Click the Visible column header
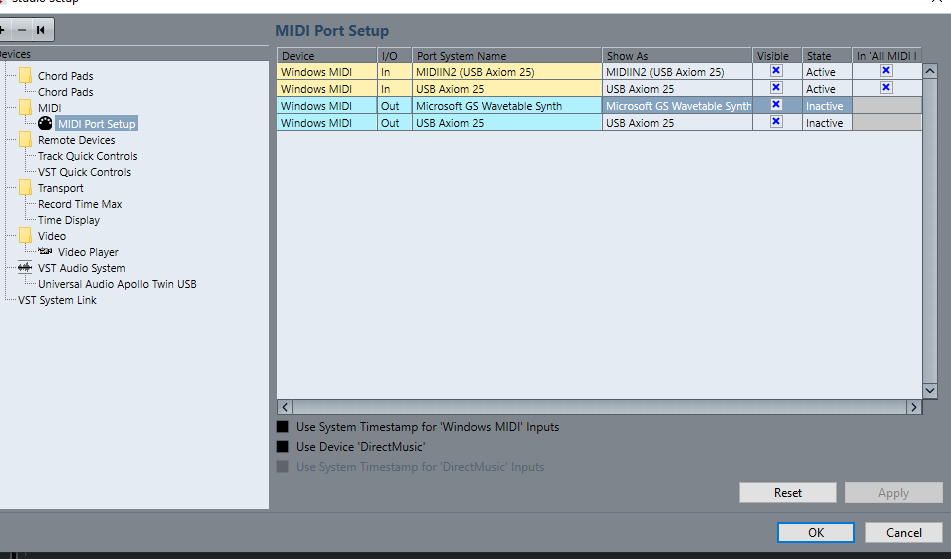The height and width of the screenshot is (559, 951). tap(777, 56)
